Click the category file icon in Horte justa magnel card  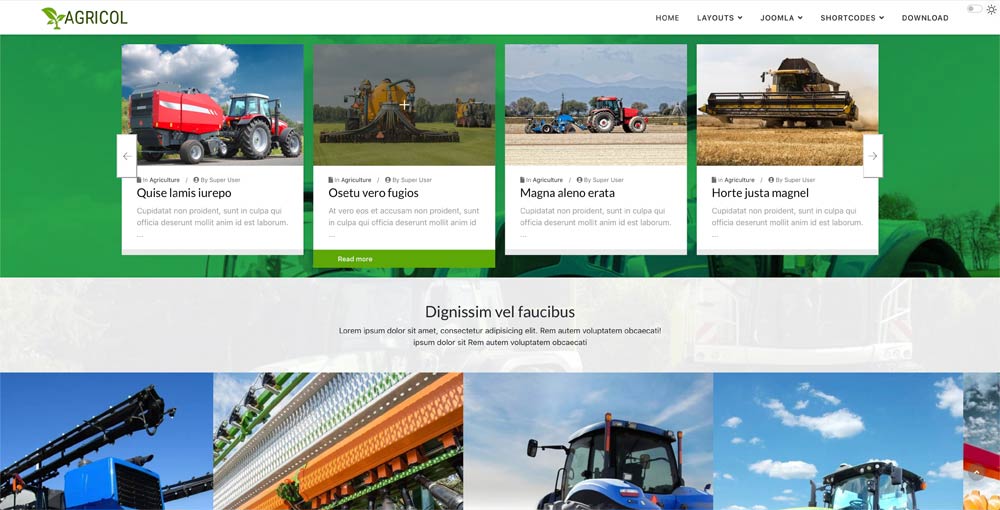(715, 180)
